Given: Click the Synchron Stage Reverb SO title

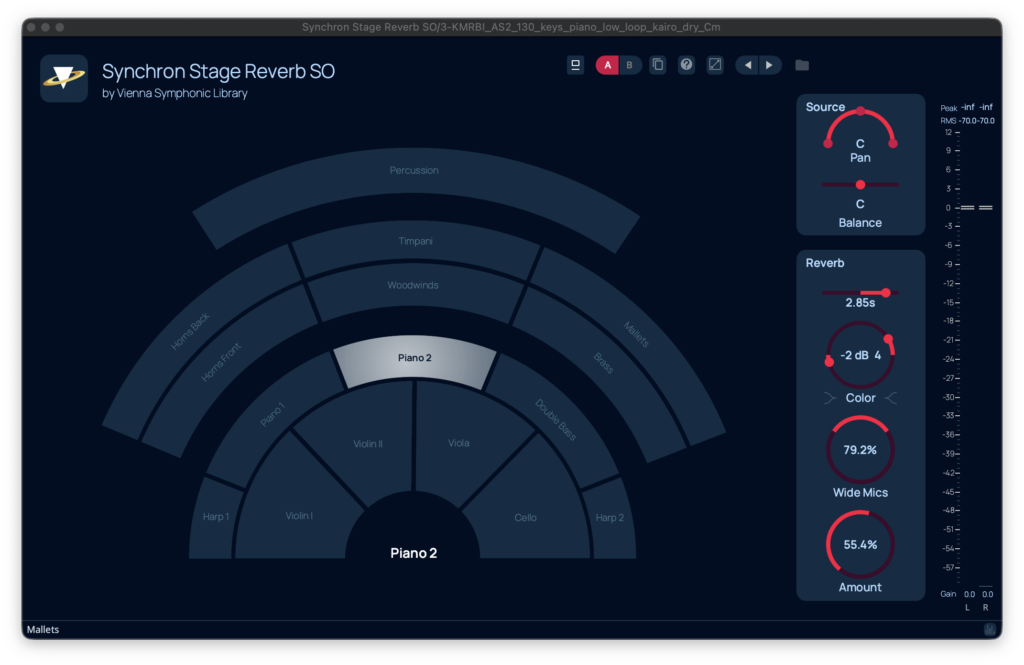Looking at the screenshot, I should click(218, 71).
